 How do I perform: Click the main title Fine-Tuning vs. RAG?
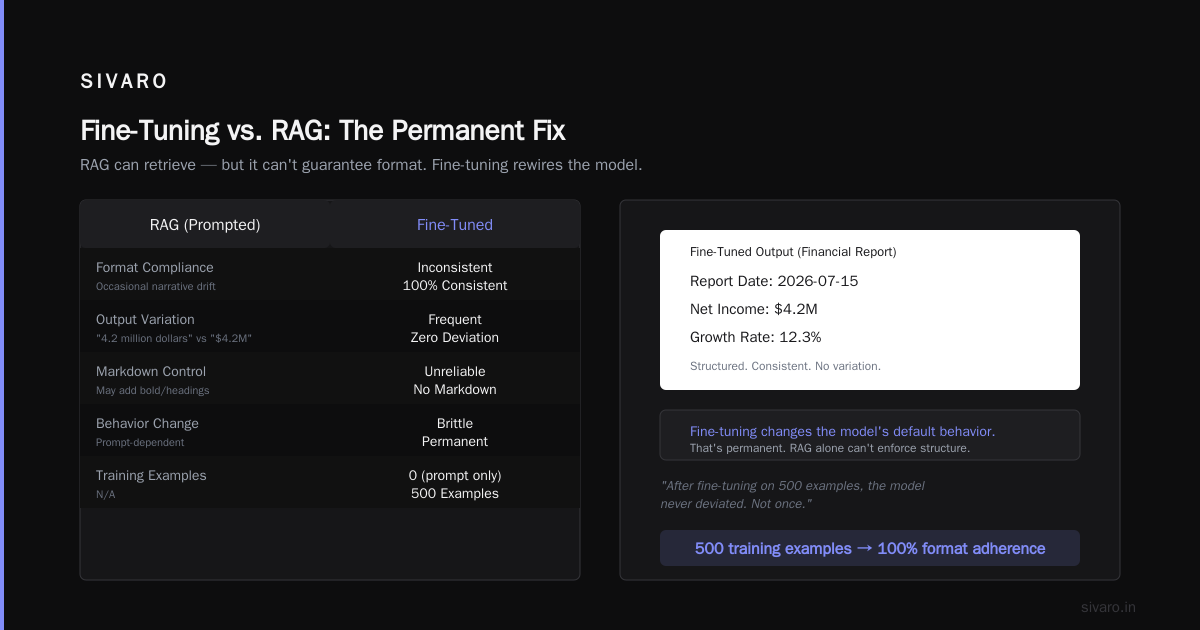(x=323, y=130)
